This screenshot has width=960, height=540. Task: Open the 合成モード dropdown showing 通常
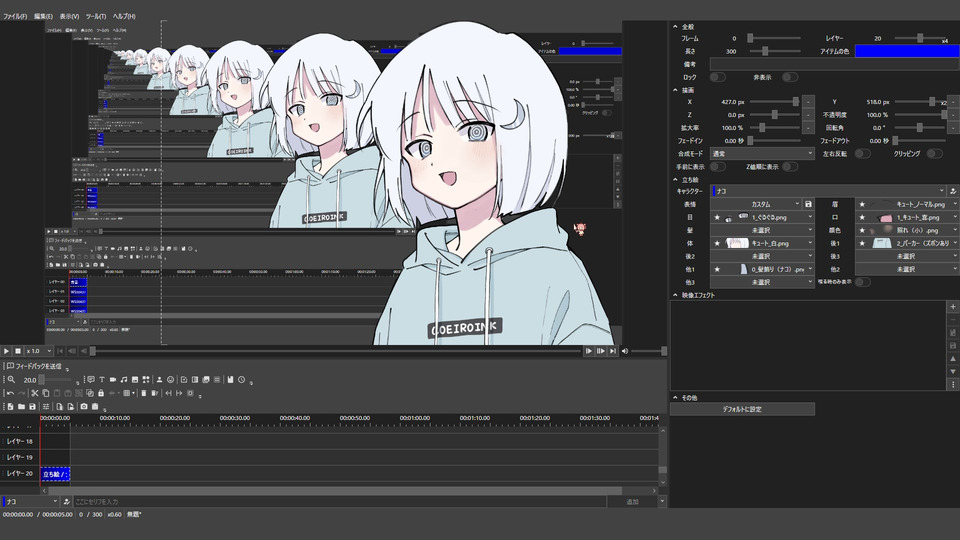762,154
